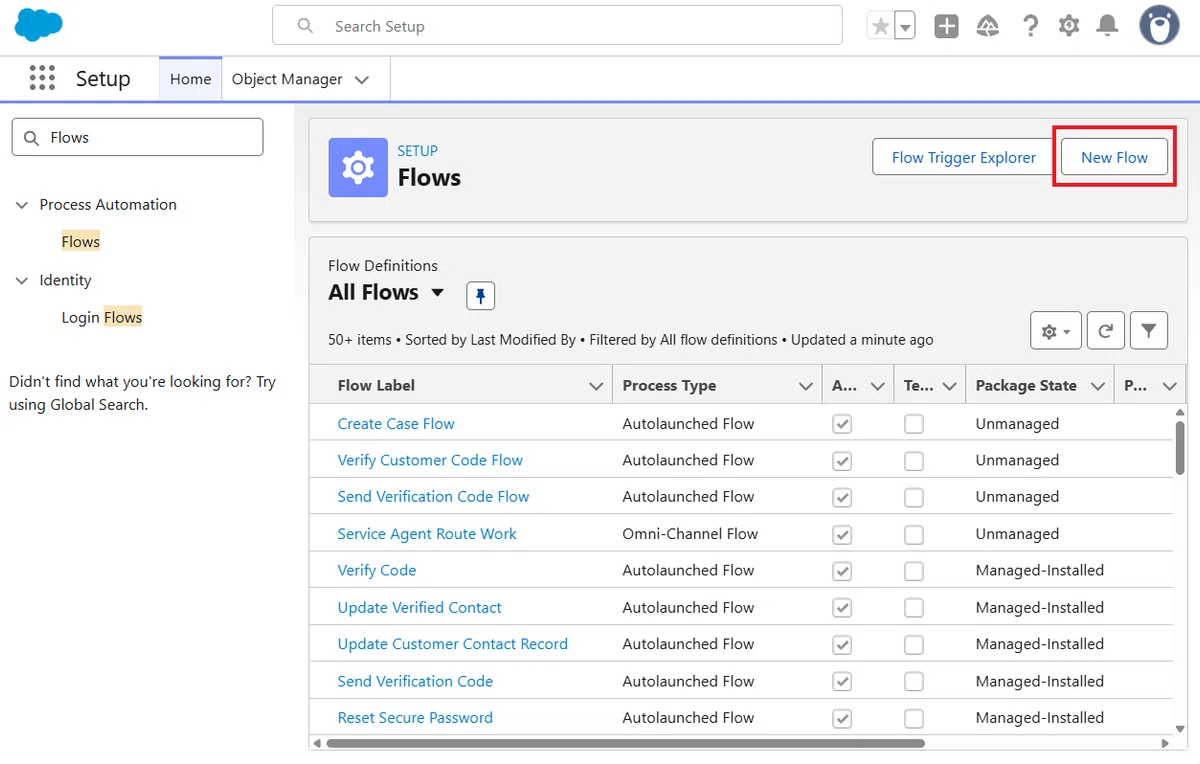1200x764 pixels.
Task: Open Flows under Process Automation
Action: coord(81,242)
